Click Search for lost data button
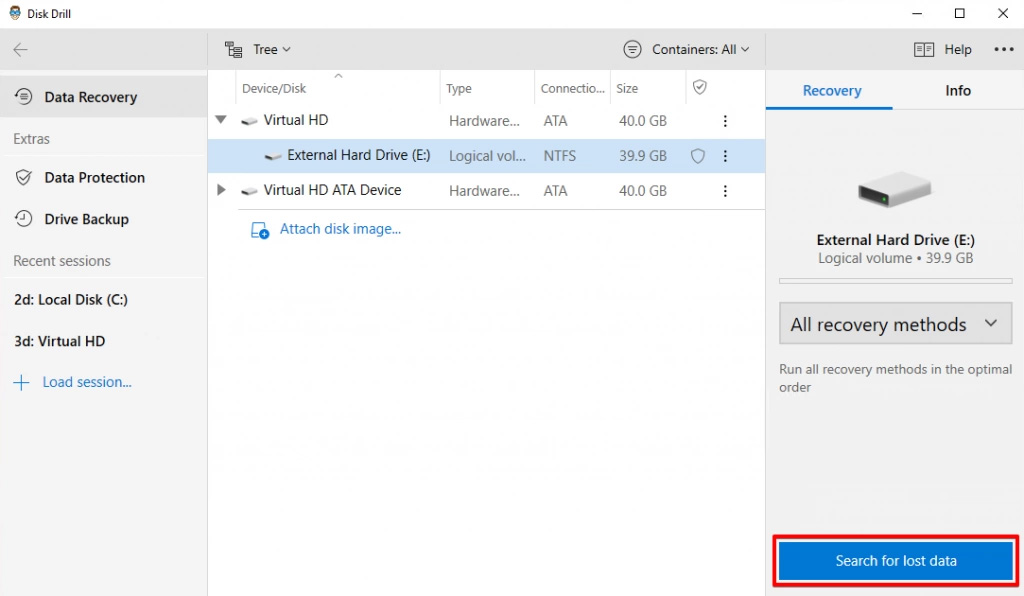Image resolution: width=1024 pixels, height=596 pixels. coord(895,561)
